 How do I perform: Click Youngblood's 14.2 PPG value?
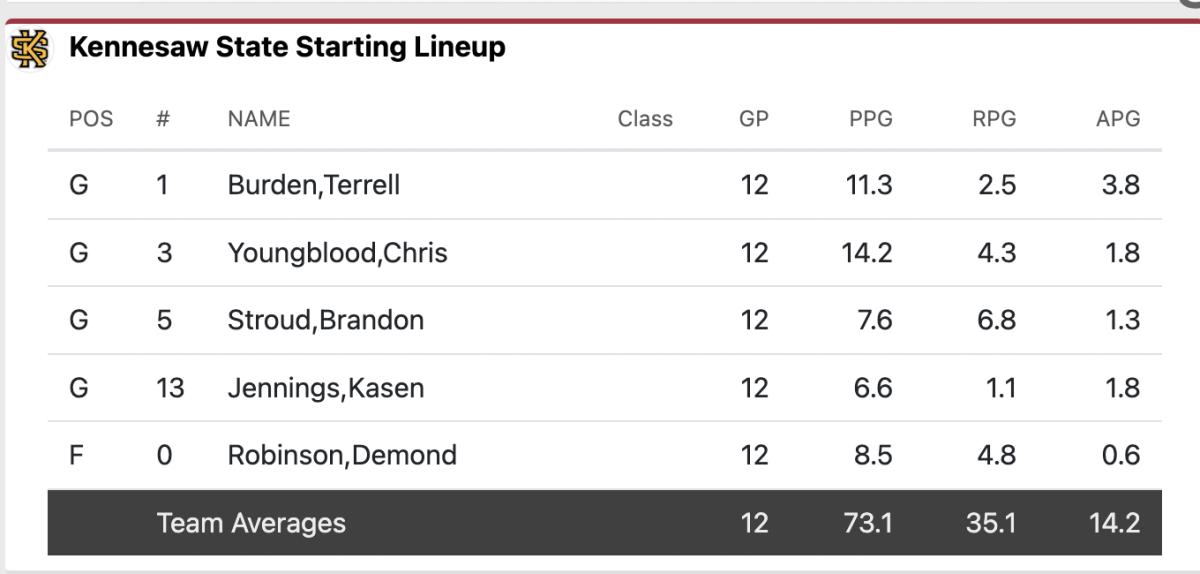pos(867,253)
